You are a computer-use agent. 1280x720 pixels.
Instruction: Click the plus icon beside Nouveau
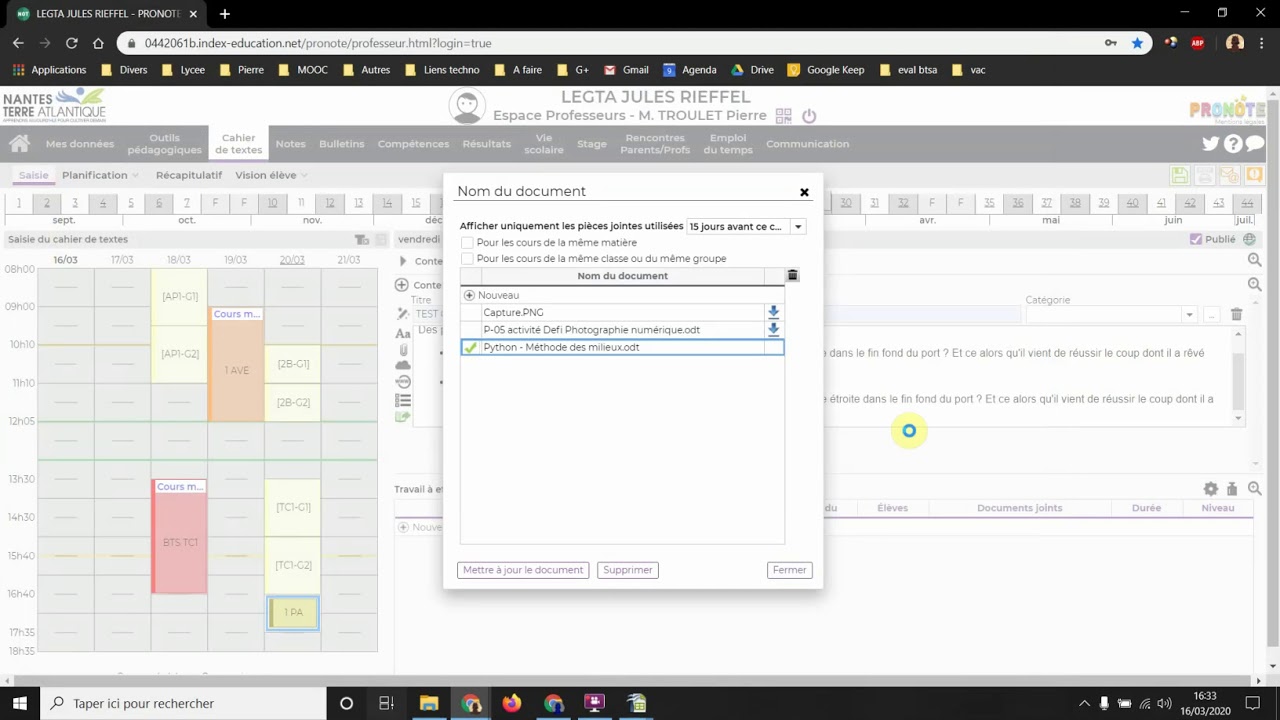(x=469, y=295)
